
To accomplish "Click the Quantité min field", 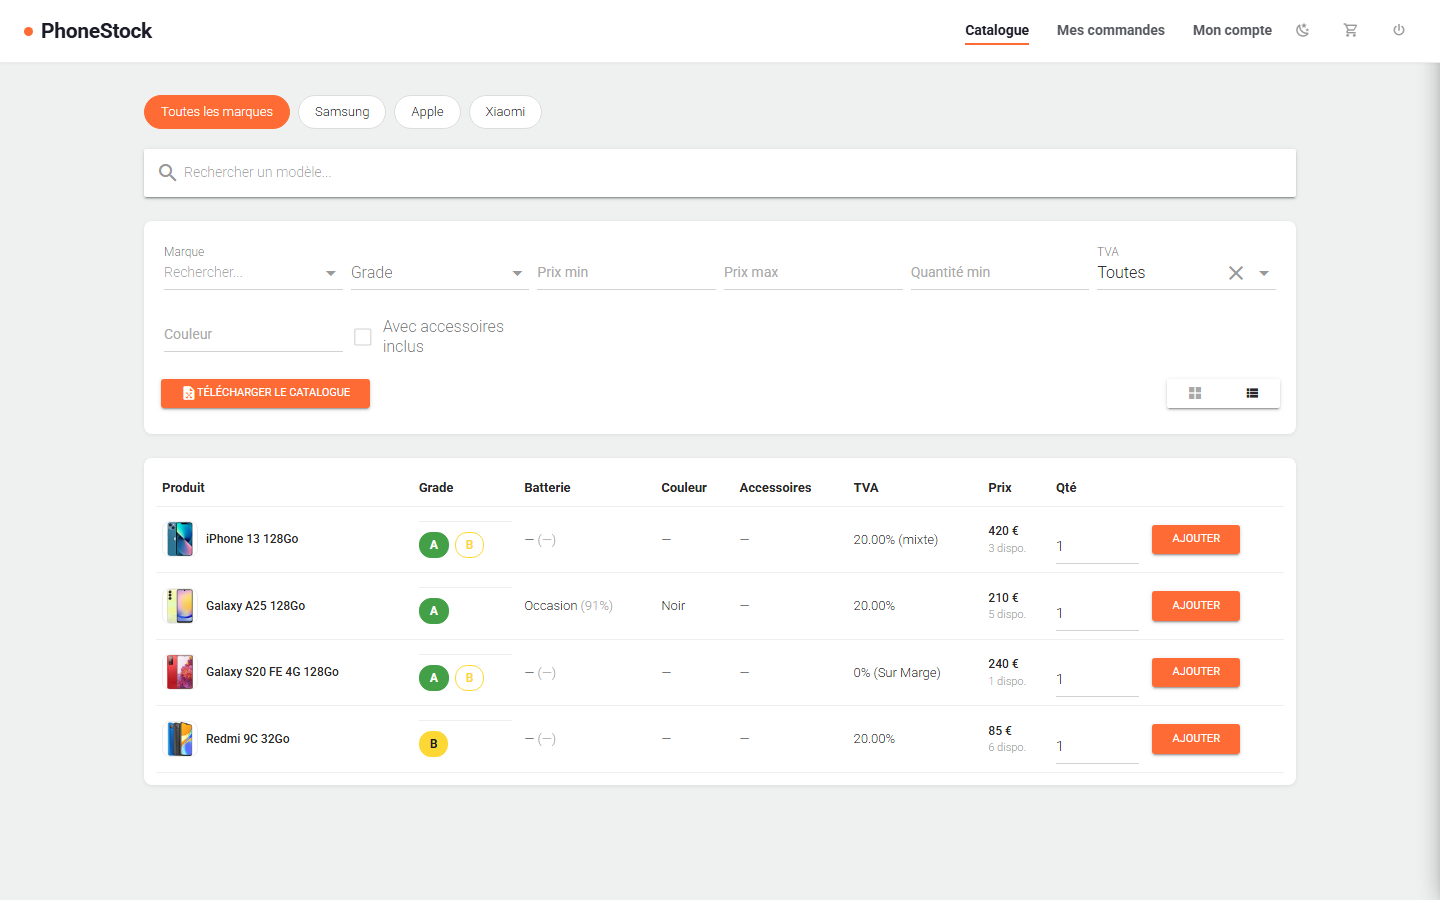I will 999,273.
